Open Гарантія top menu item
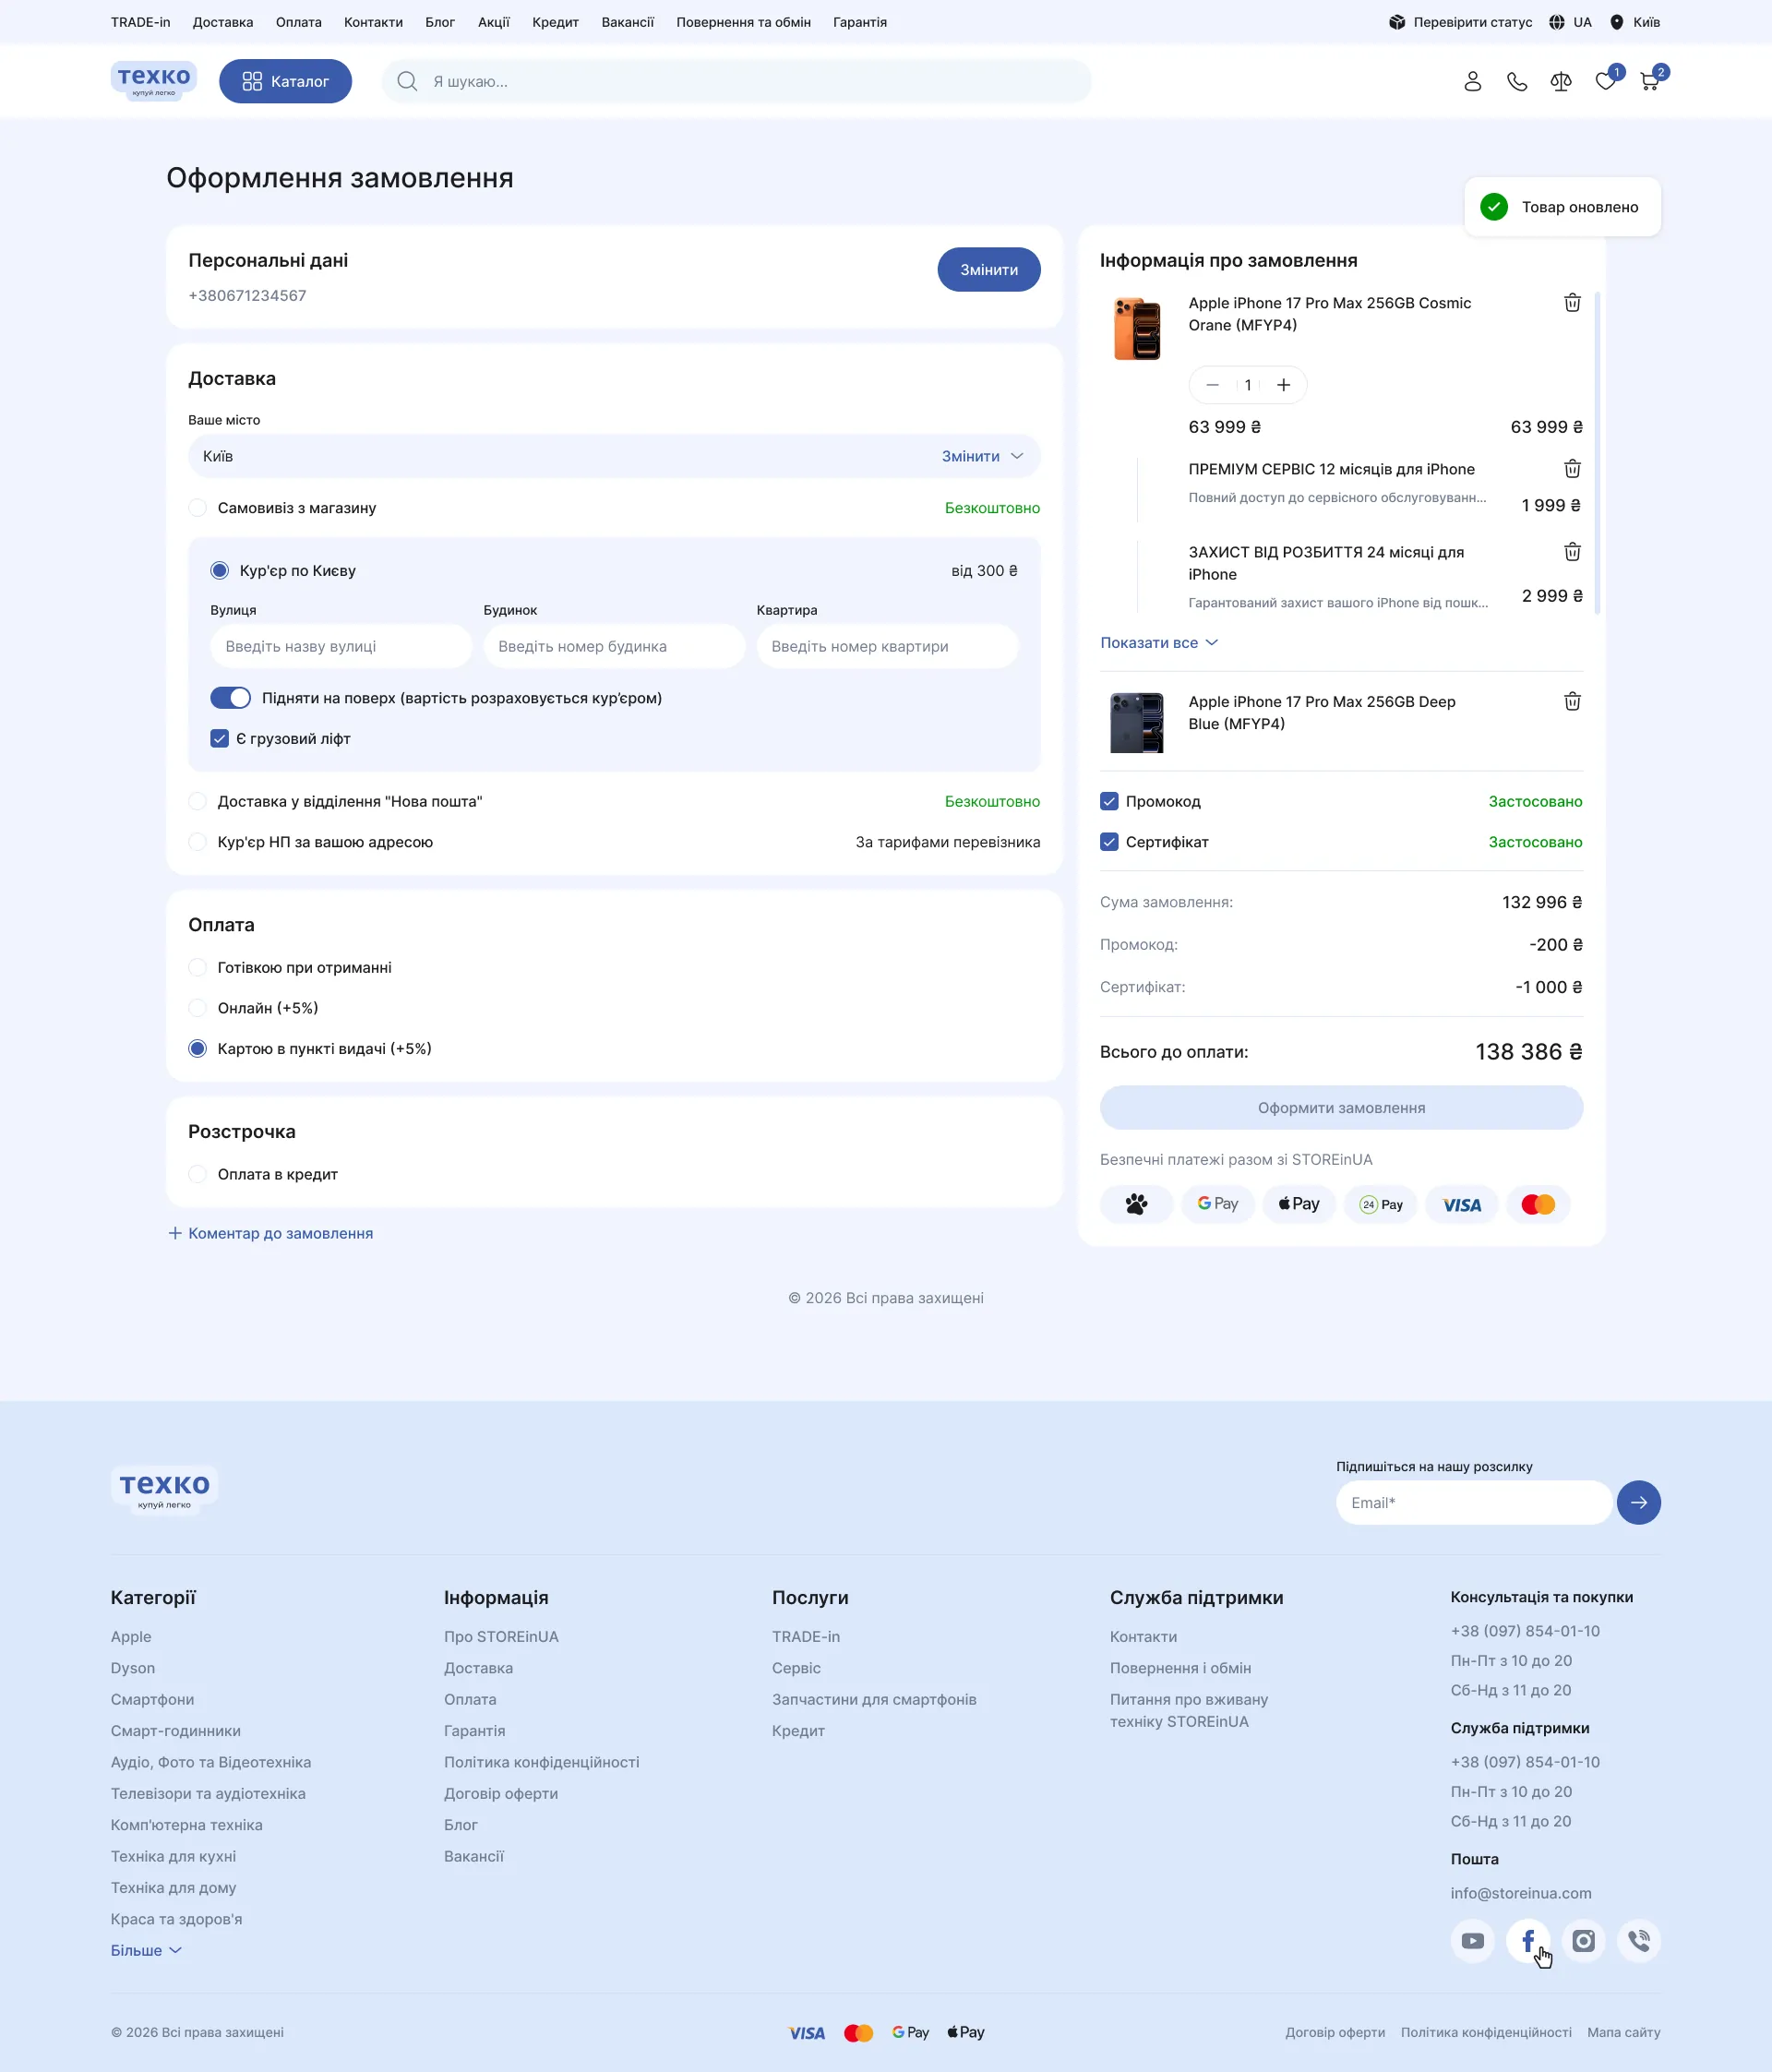The image size is (1772, 2072). [860, 22]
